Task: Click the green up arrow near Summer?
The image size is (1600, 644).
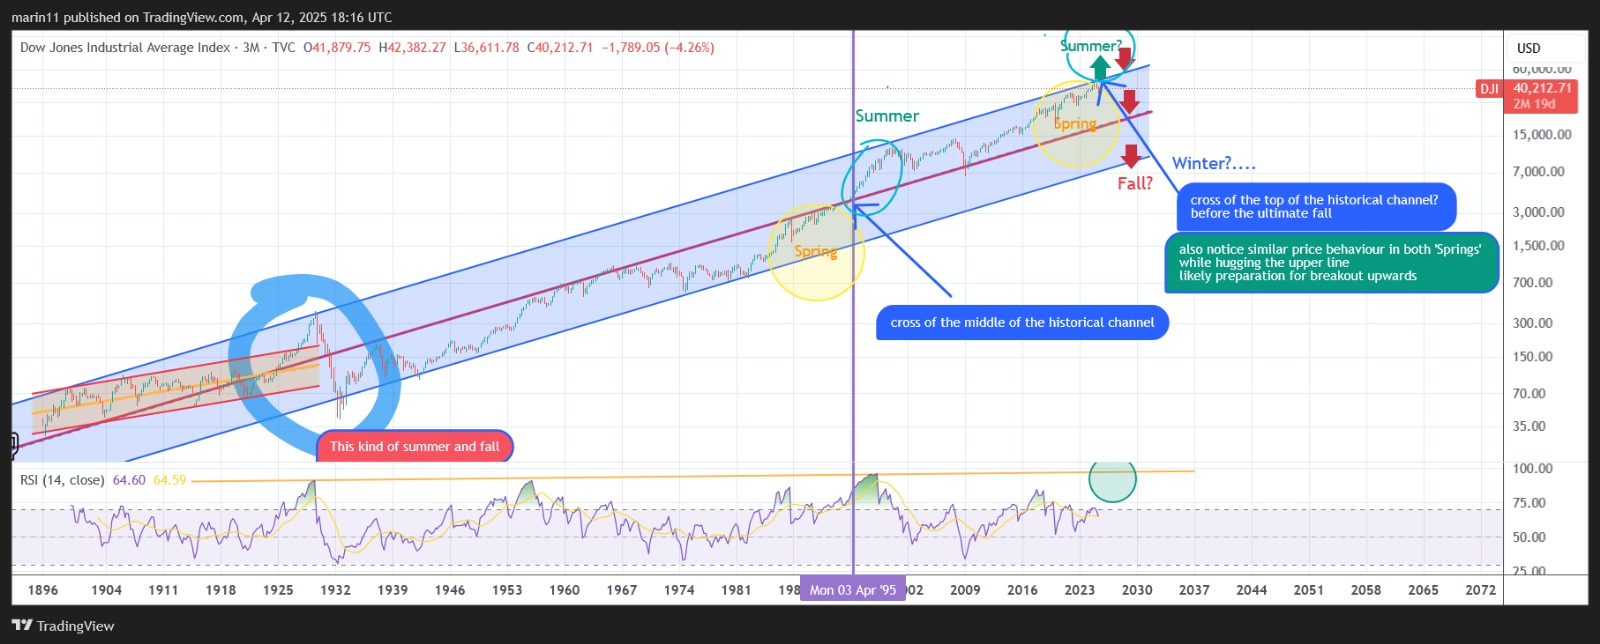Action: pyautogui.click(x=1100, y=67)
